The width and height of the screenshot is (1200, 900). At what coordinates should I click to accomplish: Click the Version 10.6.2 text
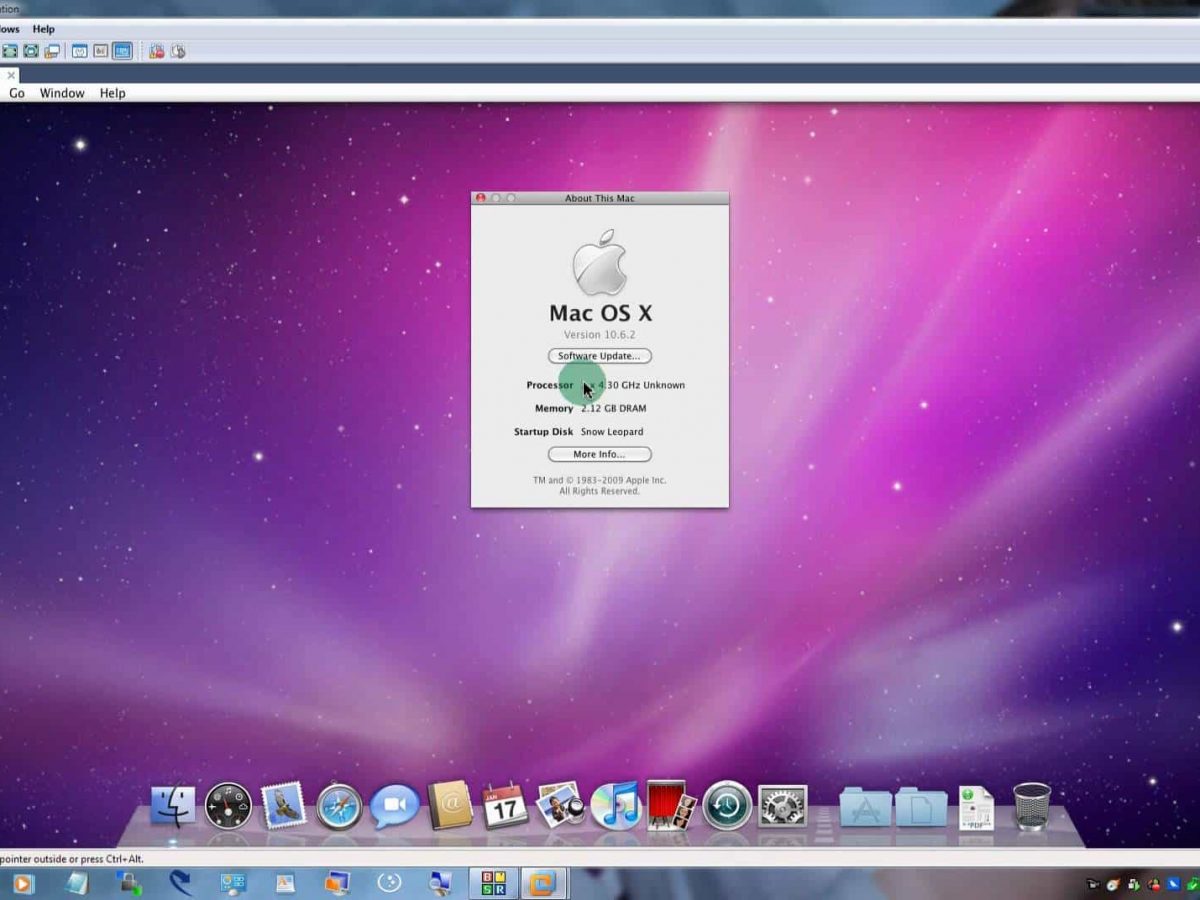(600, 335)
